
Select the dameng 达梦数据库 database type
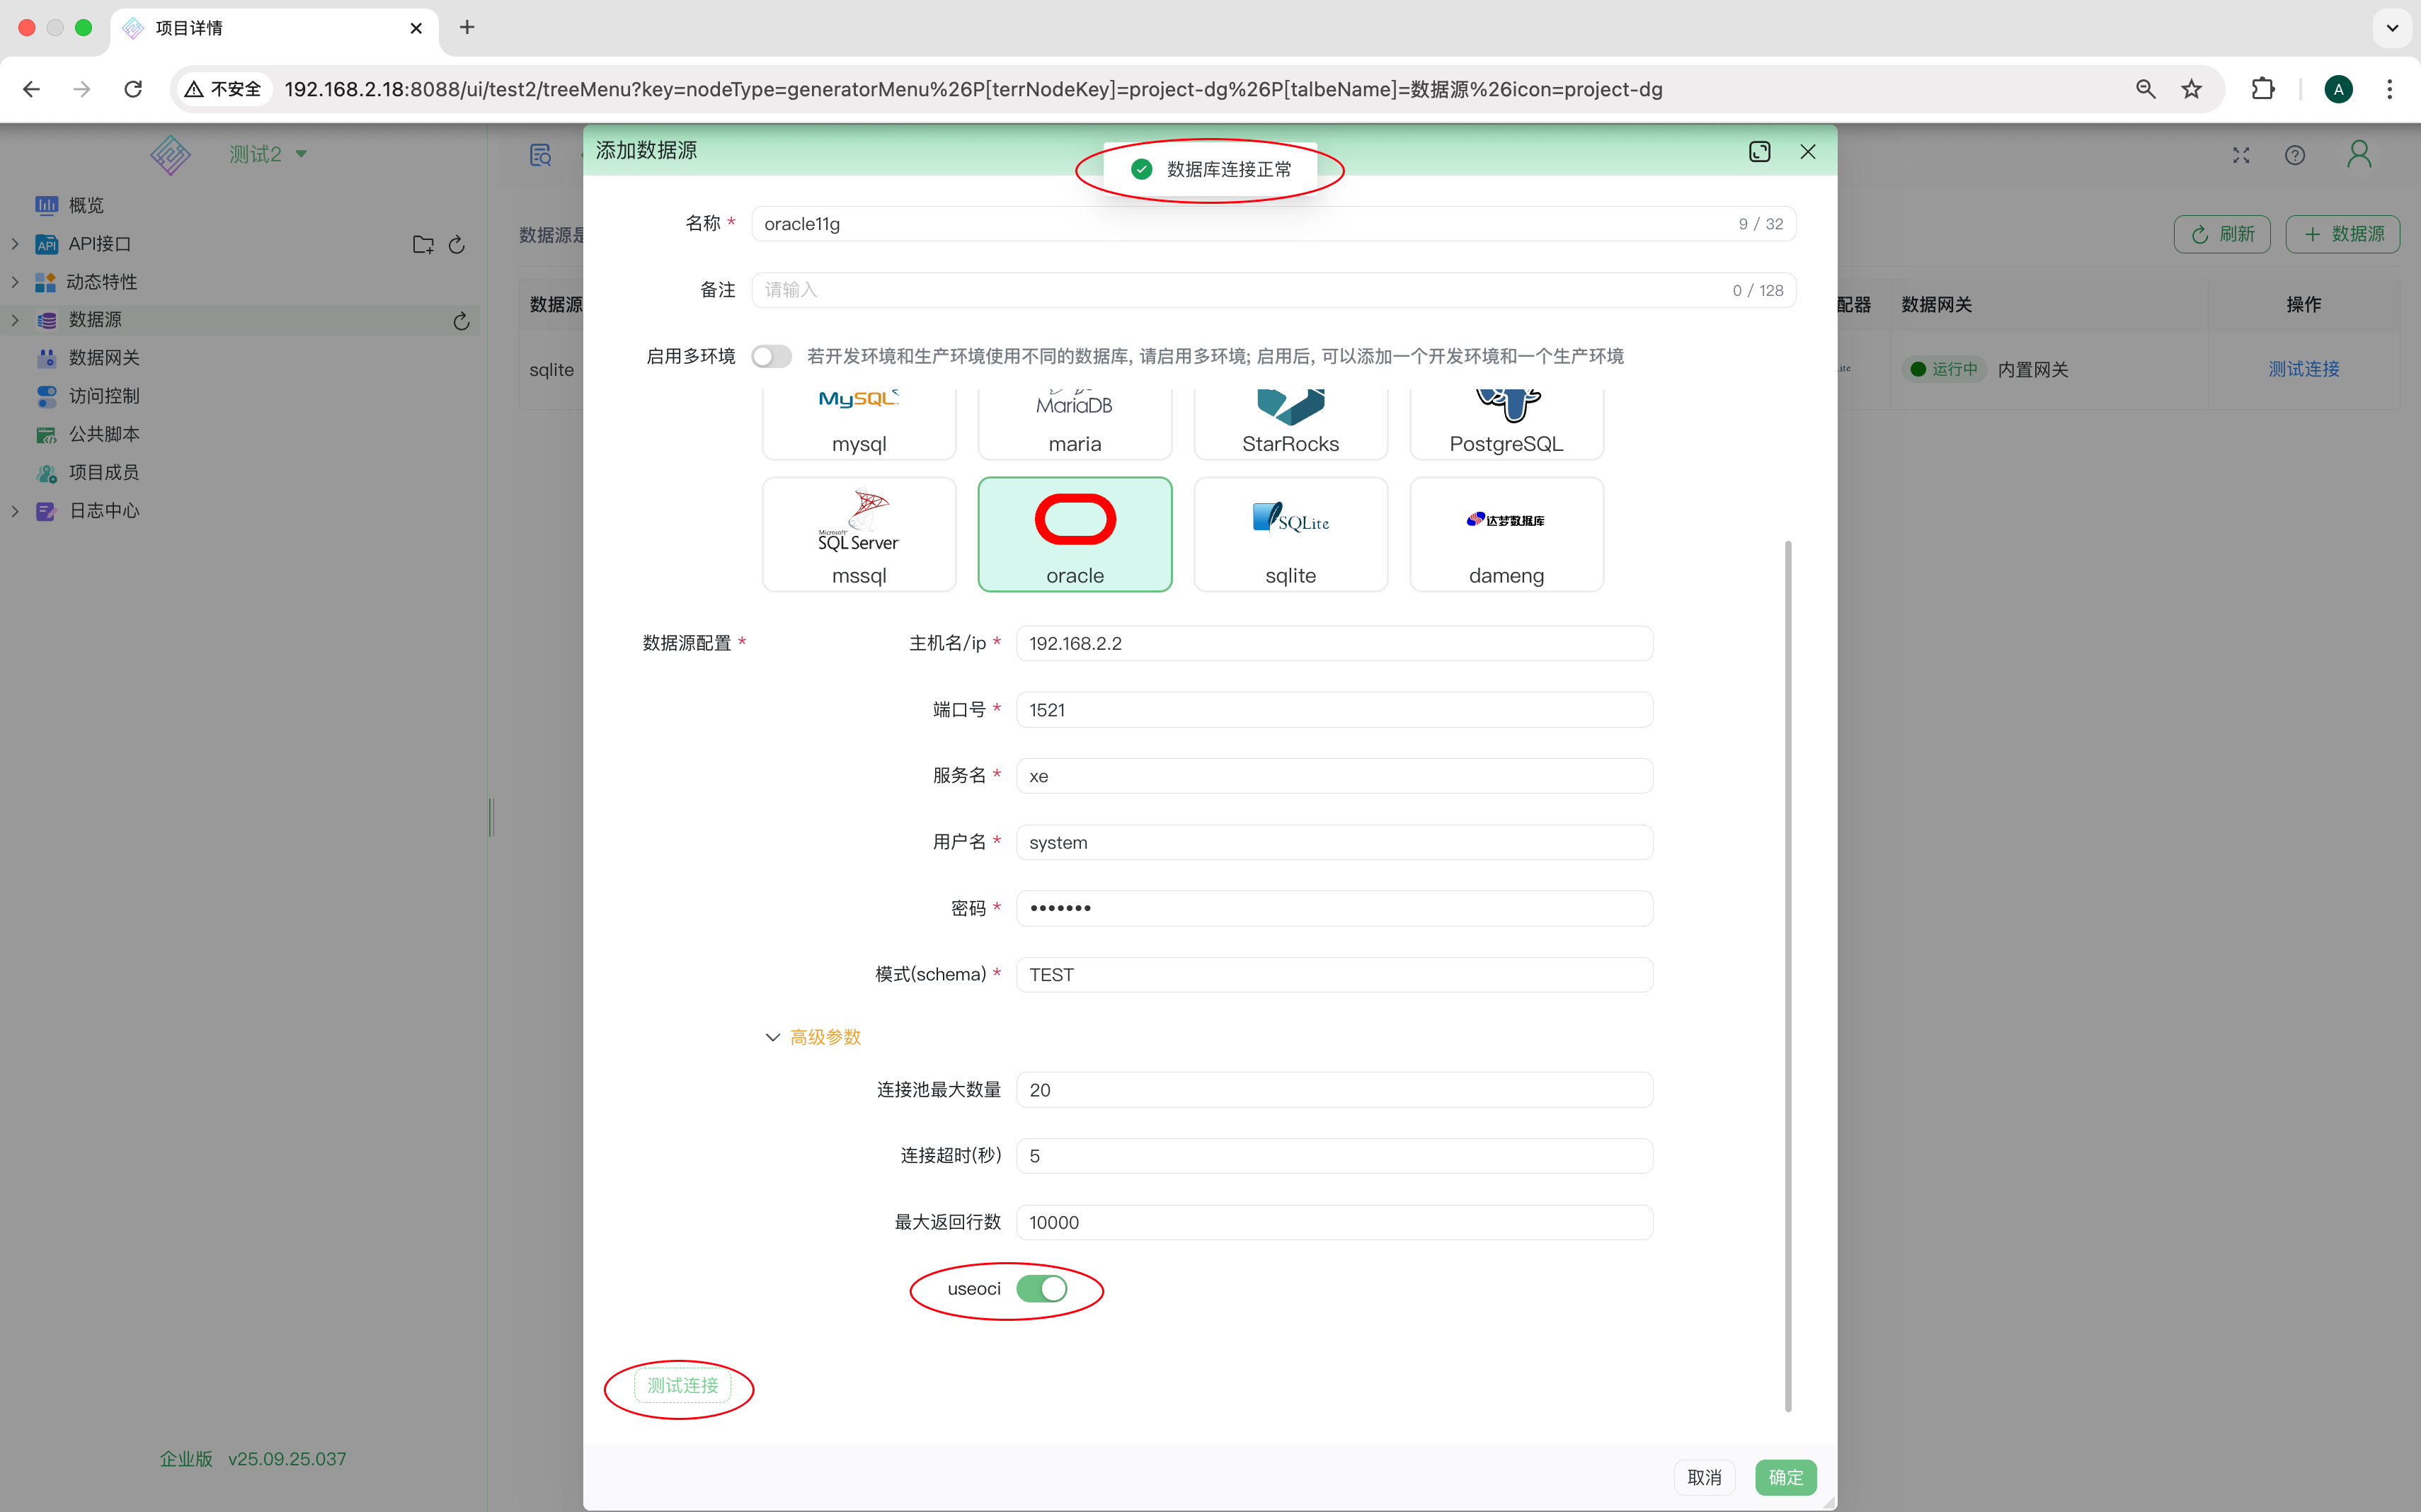(1506, 534)
